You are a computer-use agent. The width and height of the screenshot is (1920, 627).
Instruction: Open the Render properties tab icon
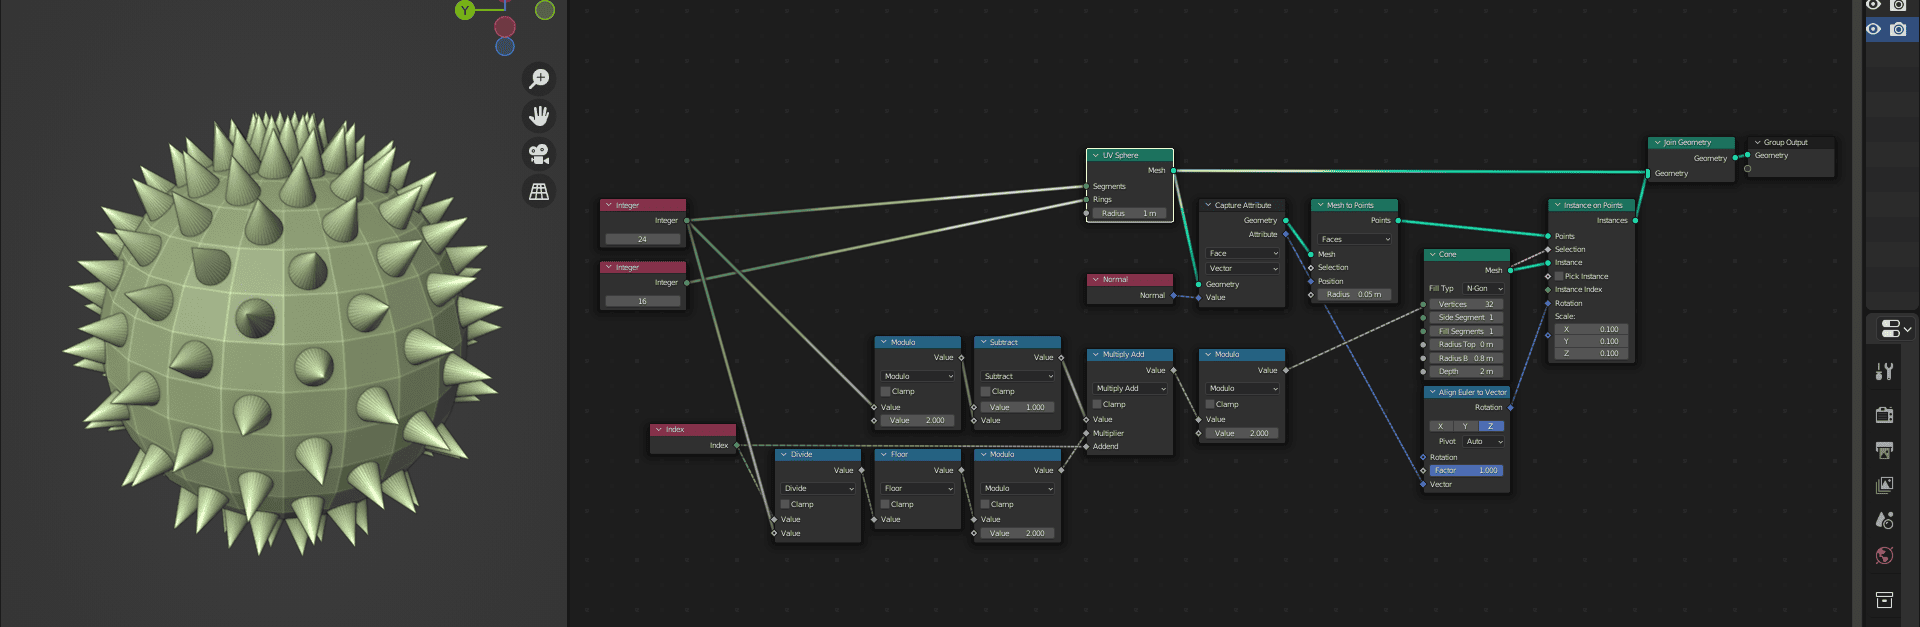[1884, 415]
